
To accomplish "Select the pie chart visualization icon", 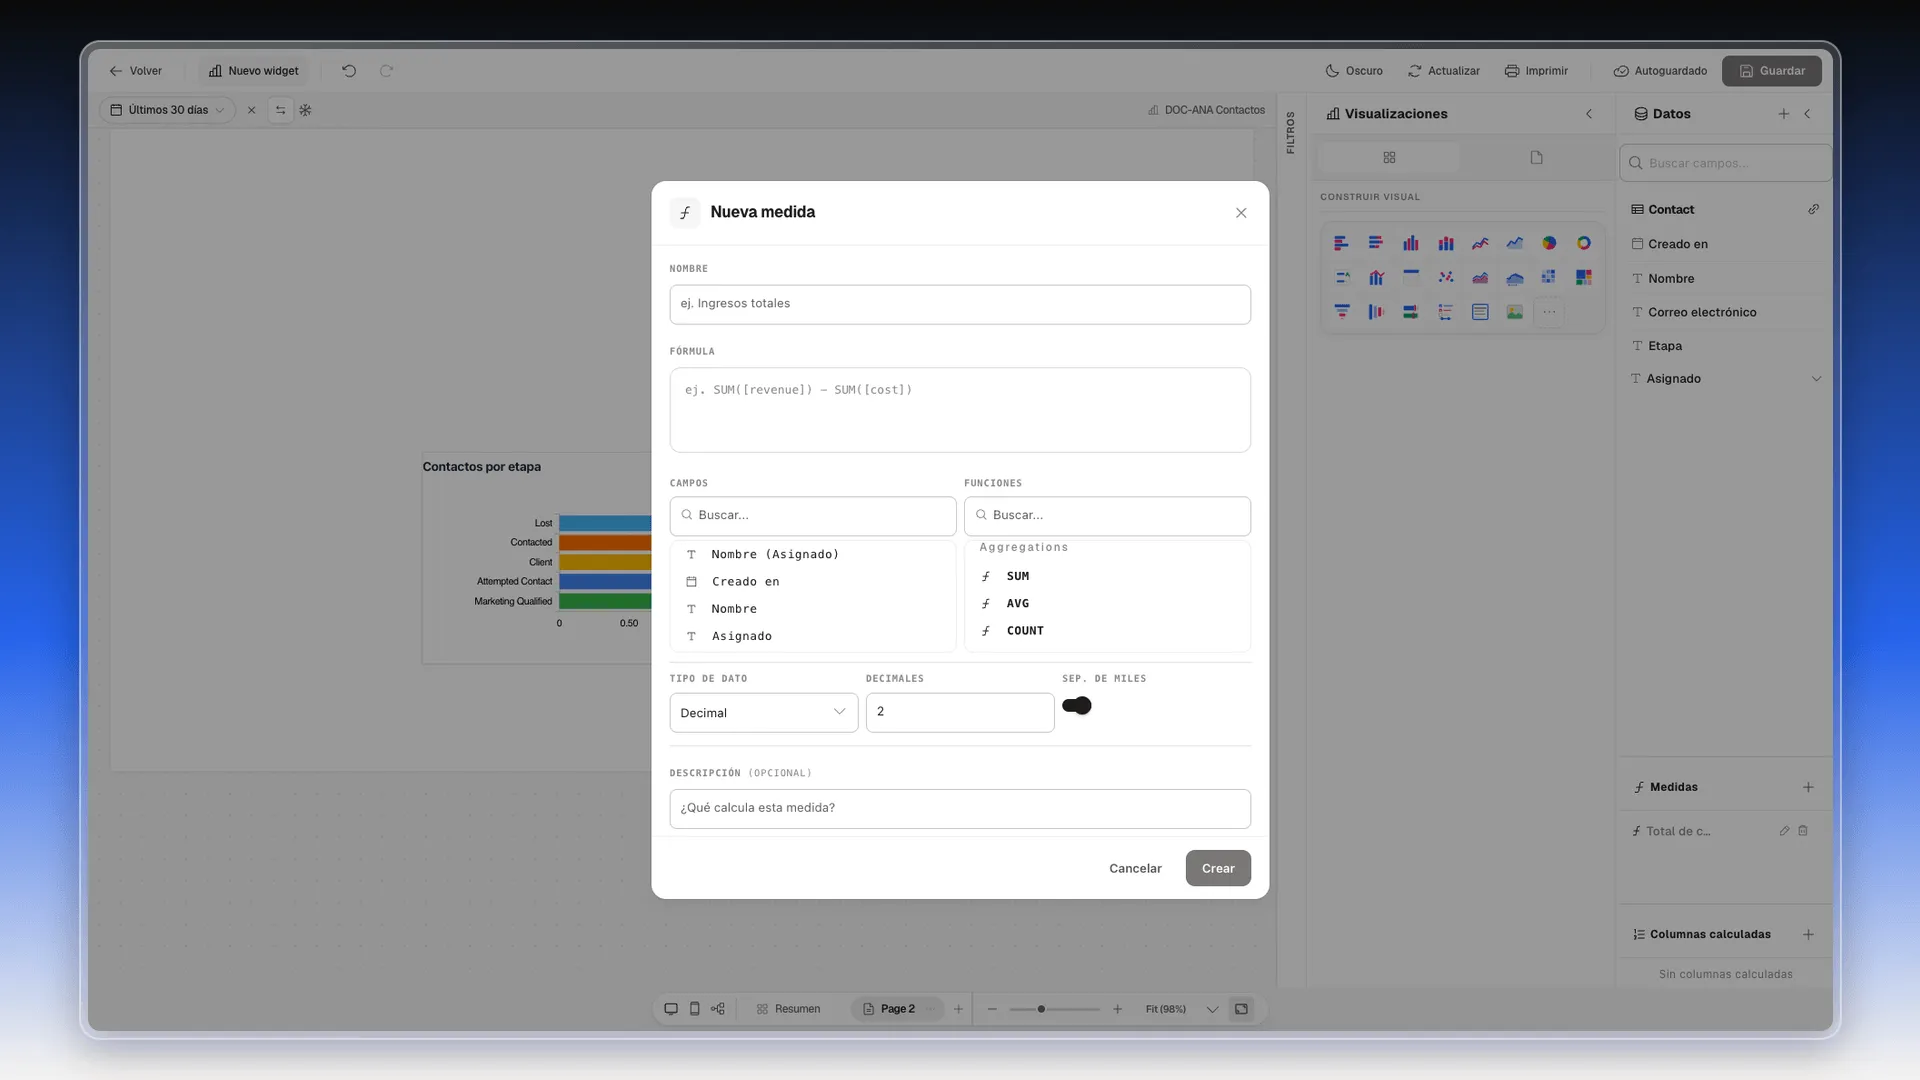I will click(x=1549, y=243).
